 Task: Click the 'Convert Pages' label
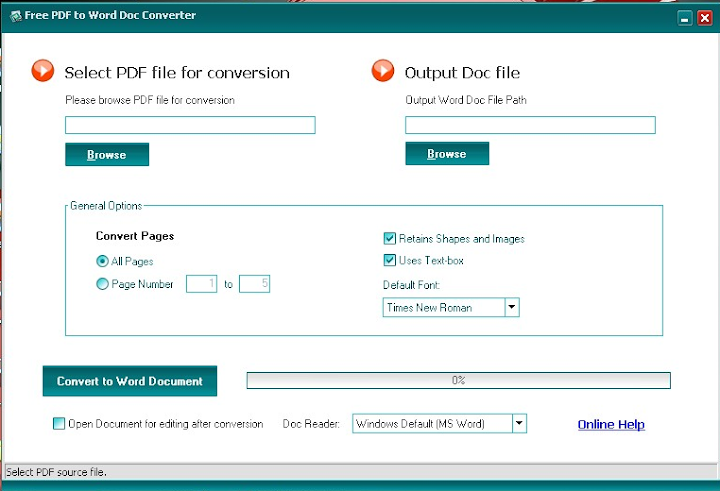pos(135,236)
